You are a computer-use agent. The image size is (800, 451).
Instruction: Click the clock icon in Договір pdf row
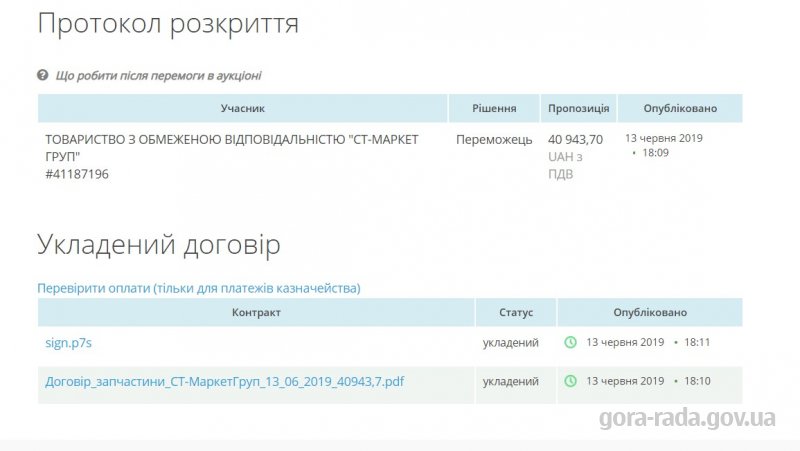coord(570,381)
